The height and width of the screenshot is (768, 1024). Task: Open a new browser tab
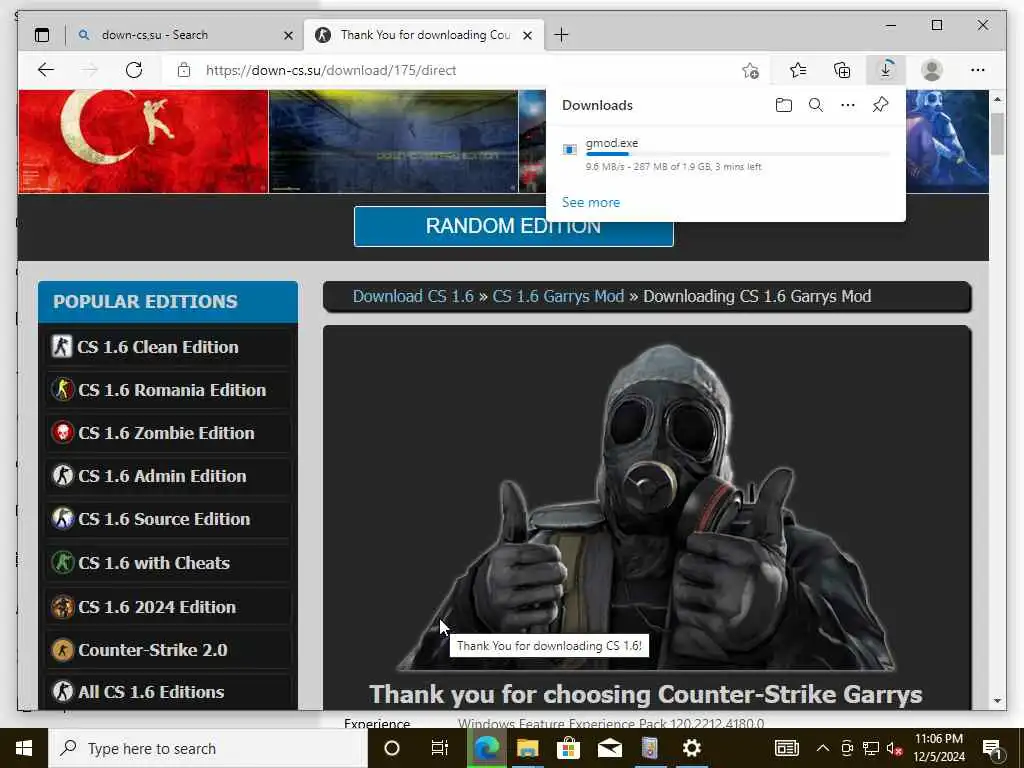tap(561, 35)
